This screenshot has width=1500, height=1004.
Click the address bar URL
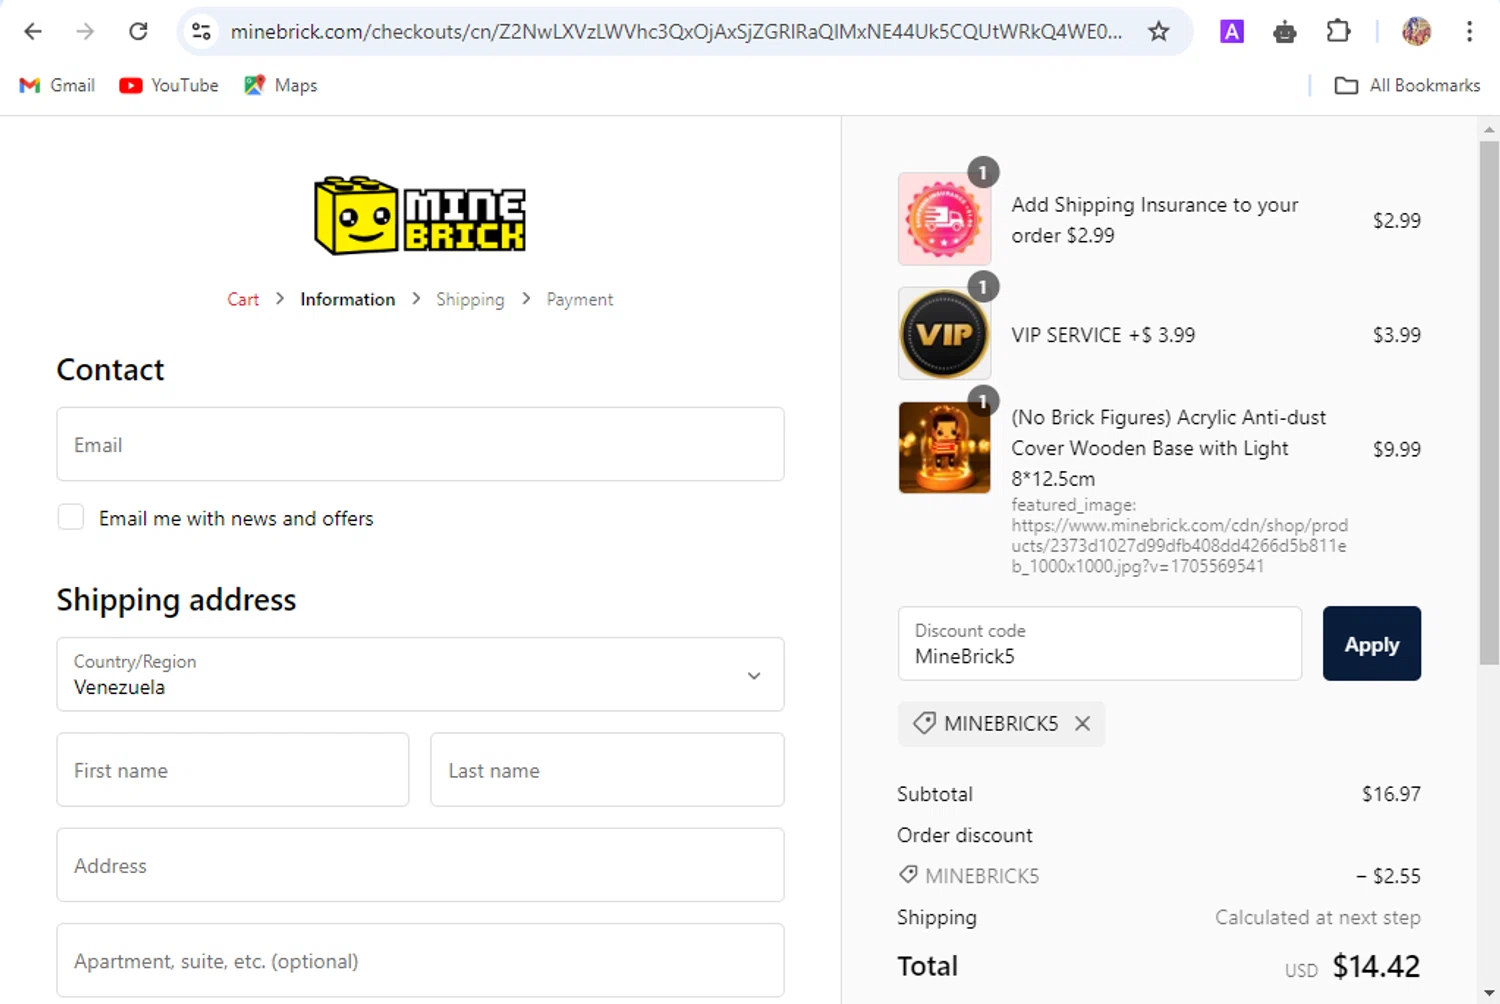[x=676, y=32]
